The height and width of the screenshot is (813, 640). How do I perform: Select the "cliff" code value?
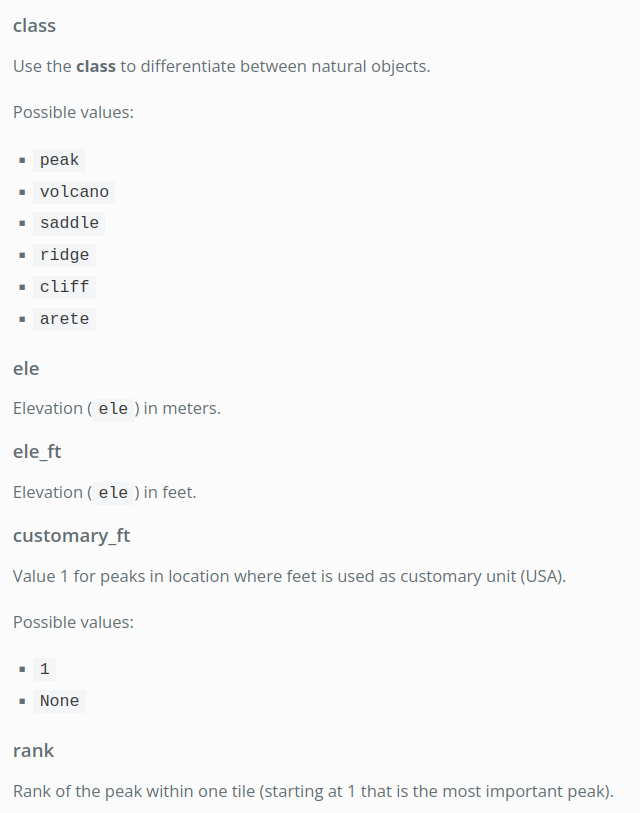click(x=64, y=287)
